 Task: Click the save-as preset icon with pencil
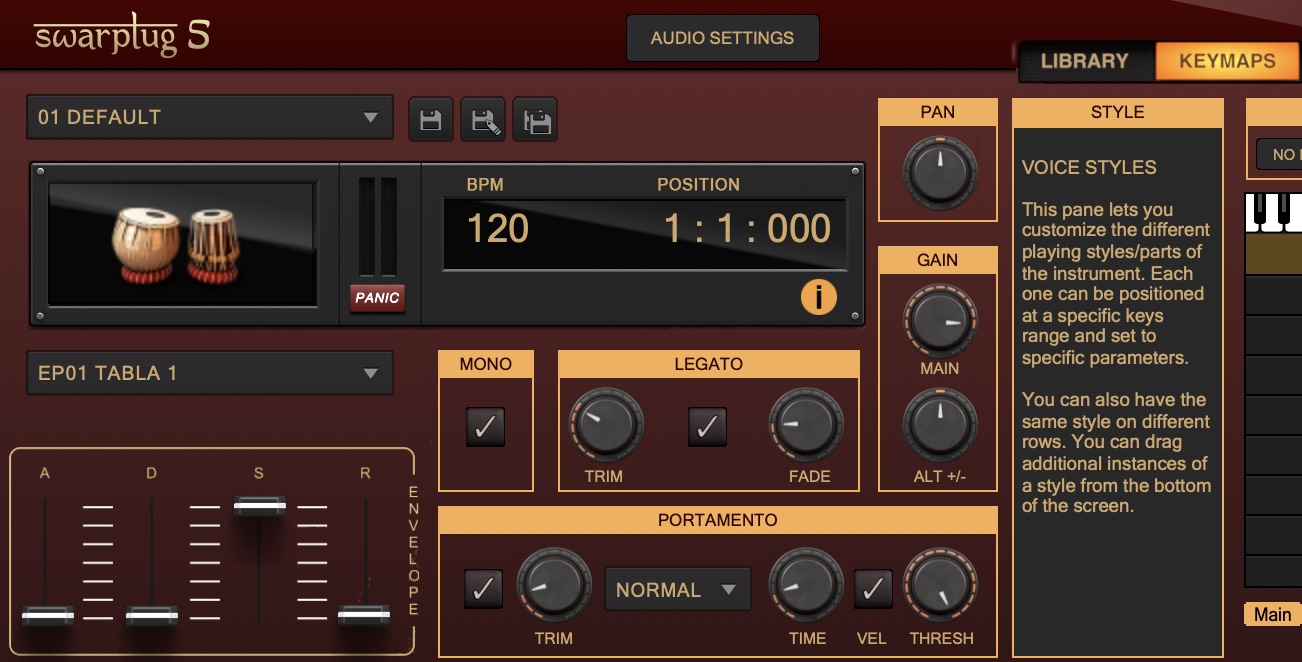pyautogui.click(x=485, y=121)
